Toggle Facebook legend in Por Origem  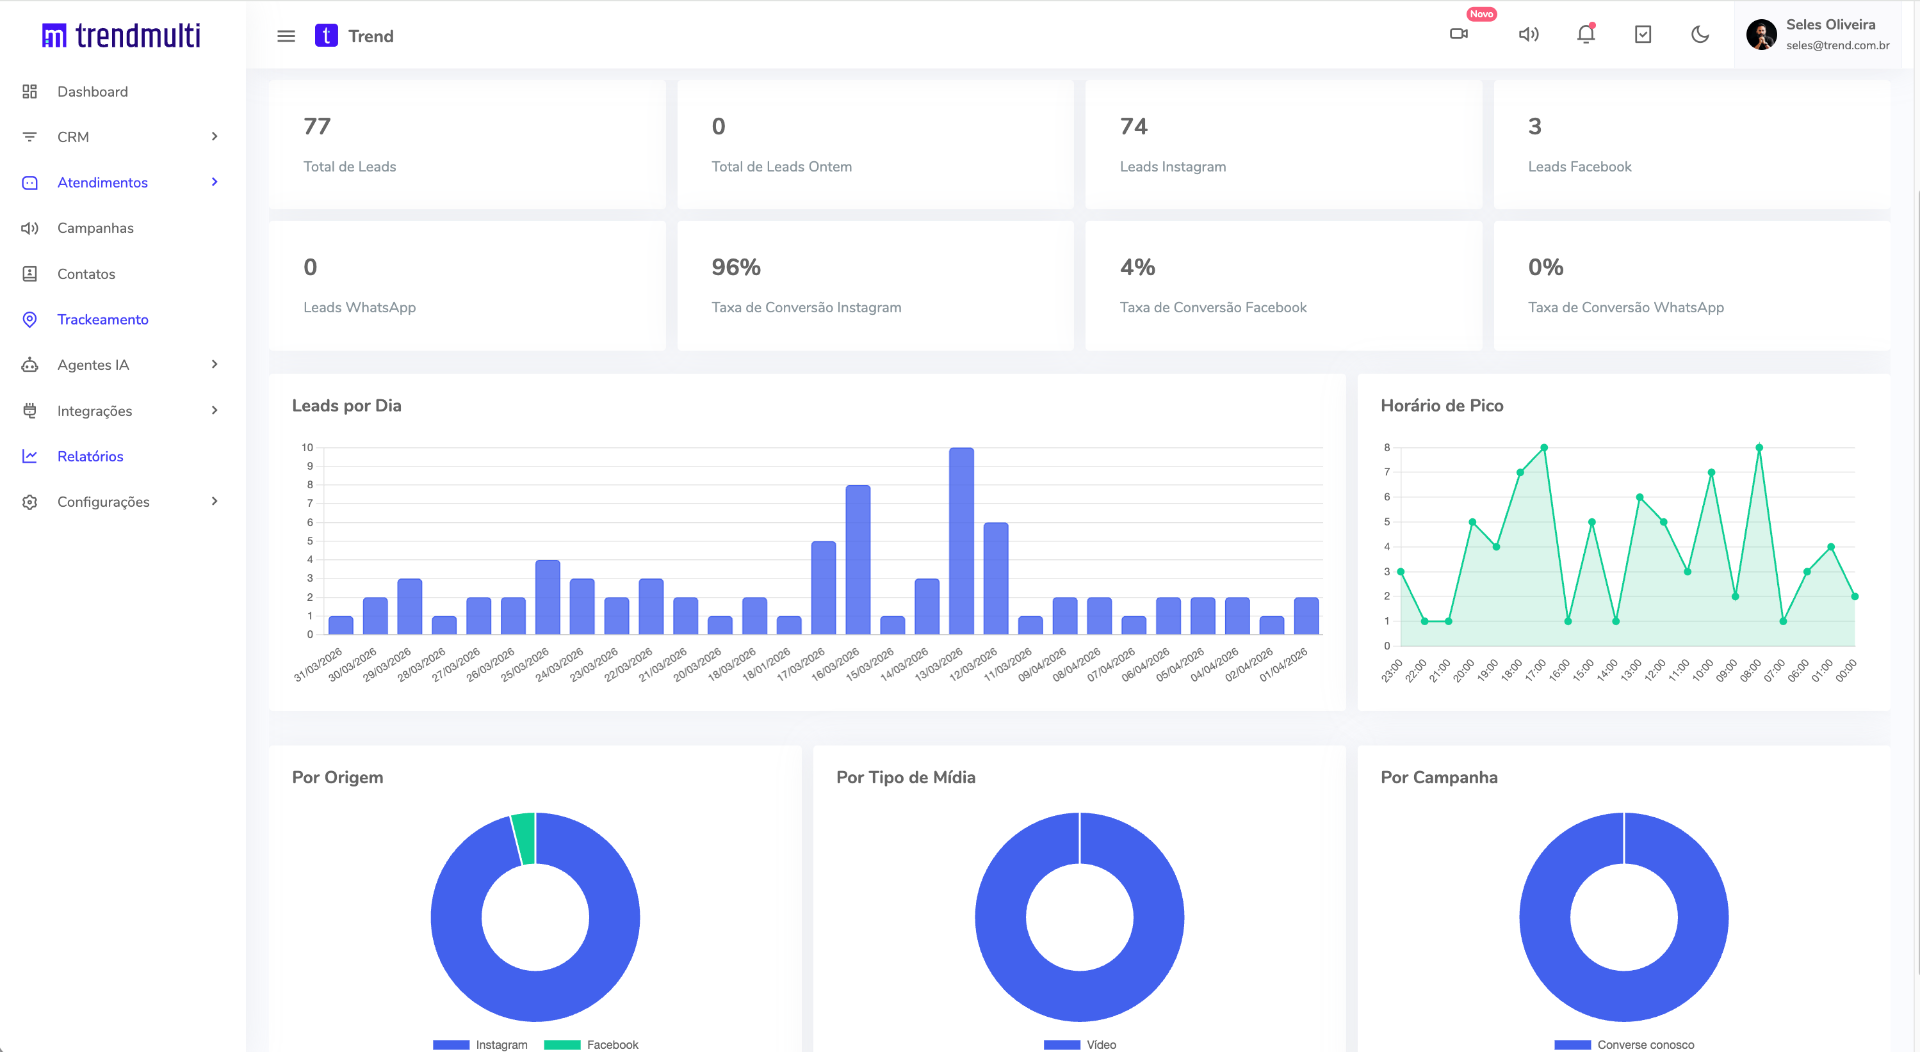coord(591,1044)
